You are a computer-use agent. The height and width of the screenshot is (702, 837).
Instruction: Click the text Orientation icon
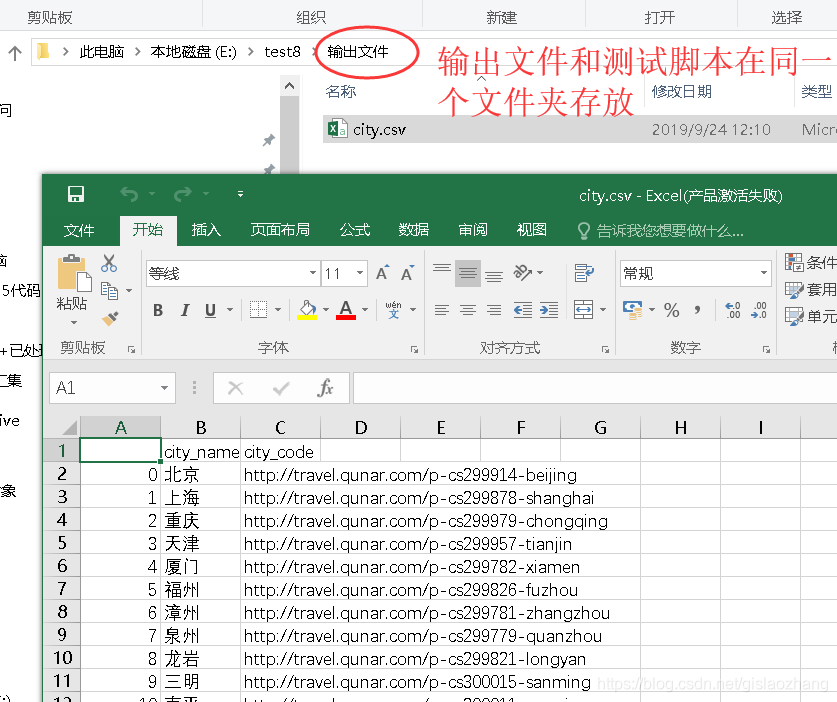(523, 273)
